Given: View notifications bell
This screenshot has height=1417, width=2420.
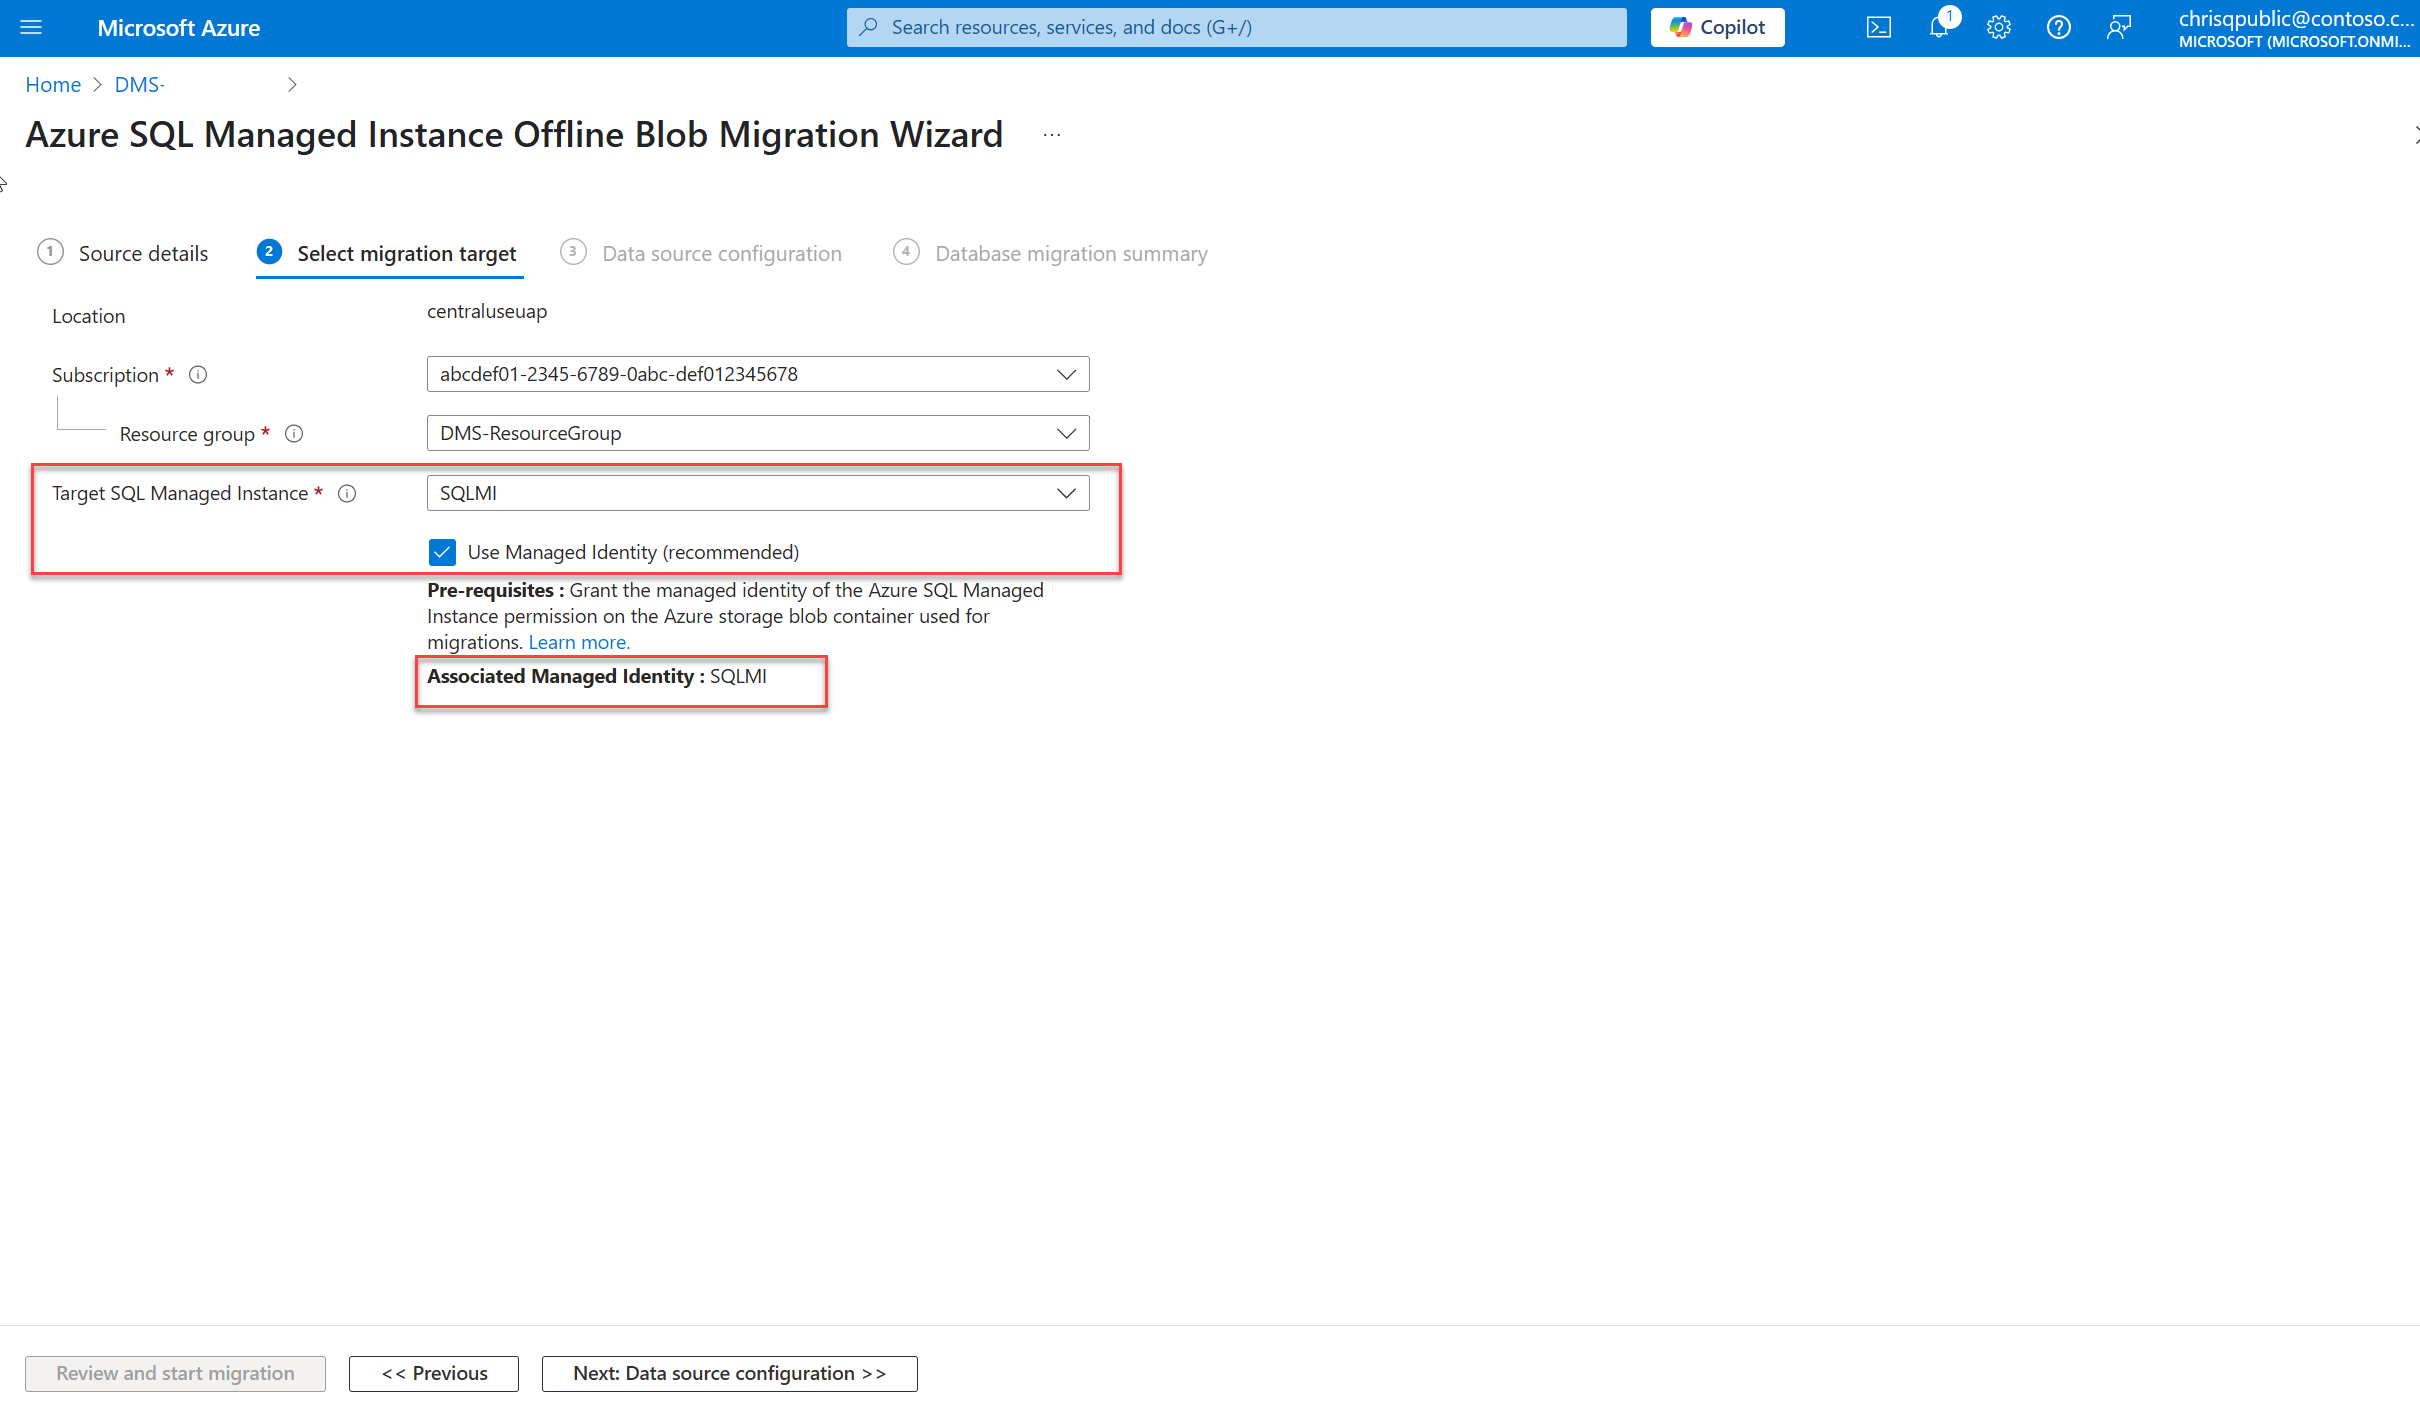Looking at the screenshot, I should (1939, 27).
